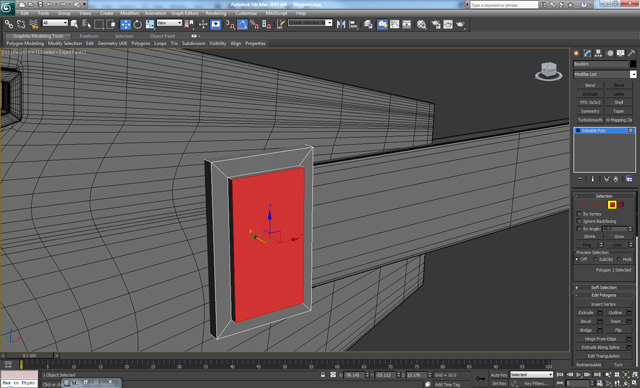Toggle the Percent Snap icon
Image resolution: width=640 pixels, height=388 pixels.
pos(254,24)
